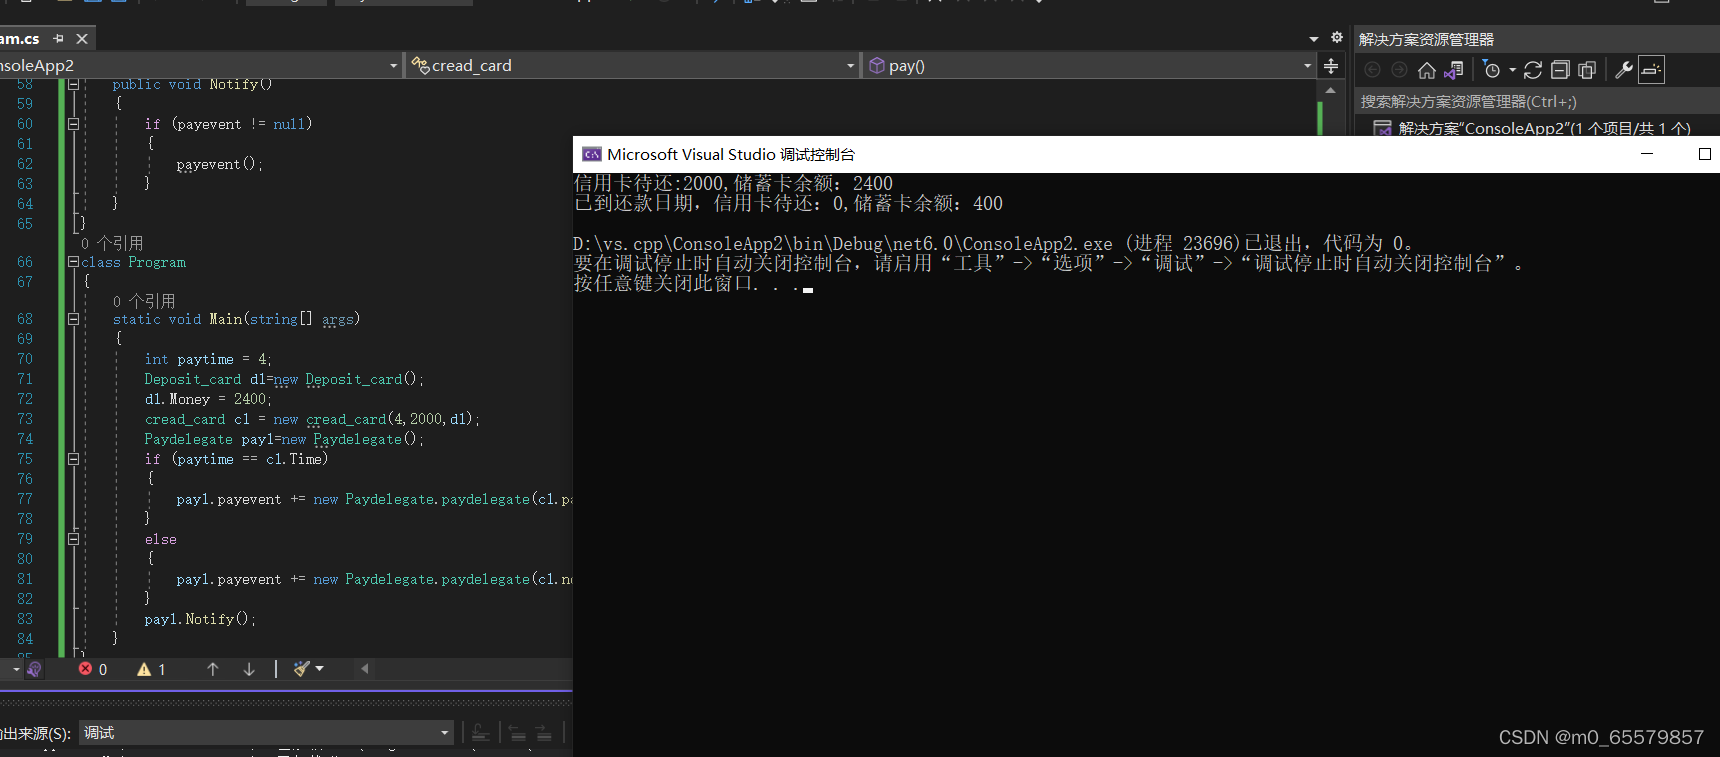This screenshot has width=1720, height=757.
Task: Pin the am.cs document tab
Action: coord(58,39)
